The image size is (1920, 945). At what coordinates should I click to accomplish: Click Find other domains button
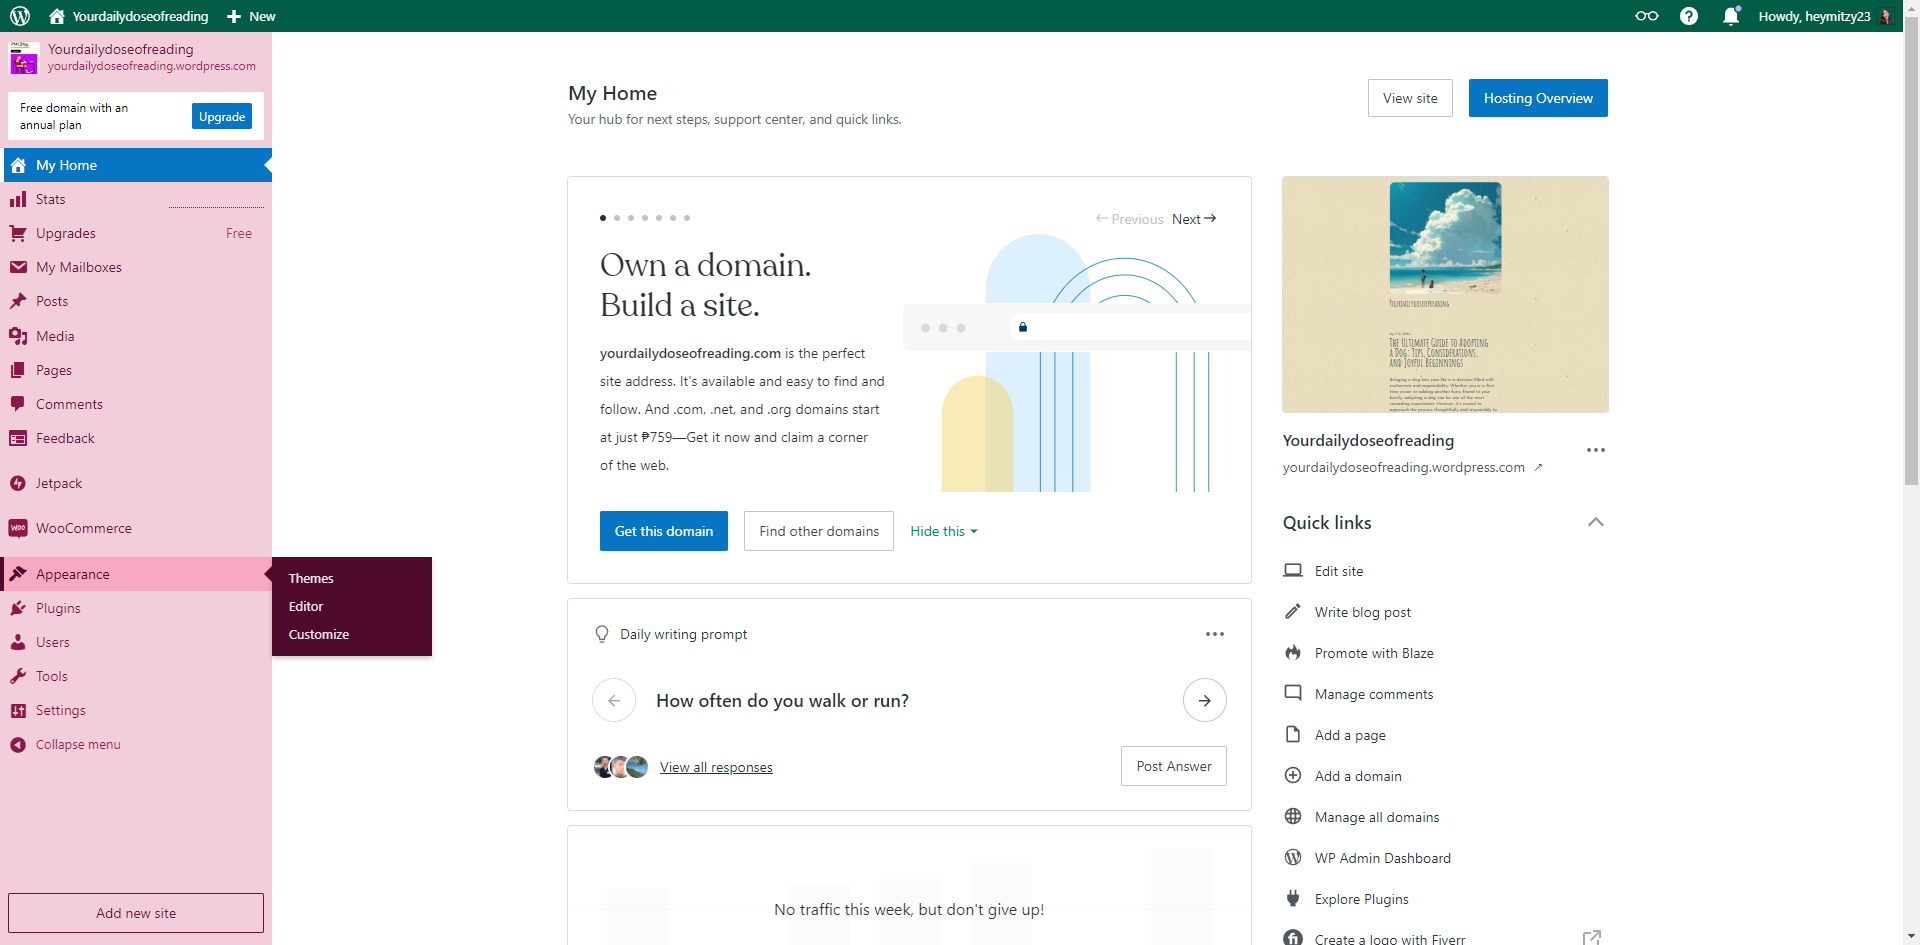pos(819,531)
